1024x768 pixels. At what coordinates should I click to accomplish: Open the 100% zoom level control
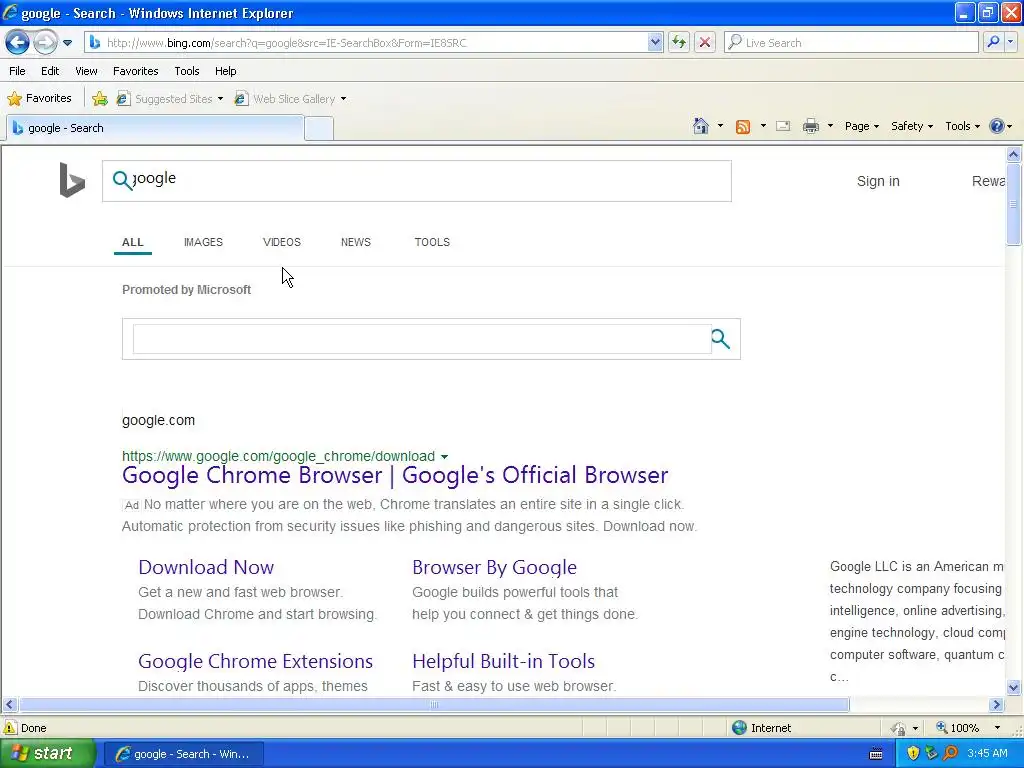[x=968, y=728]
